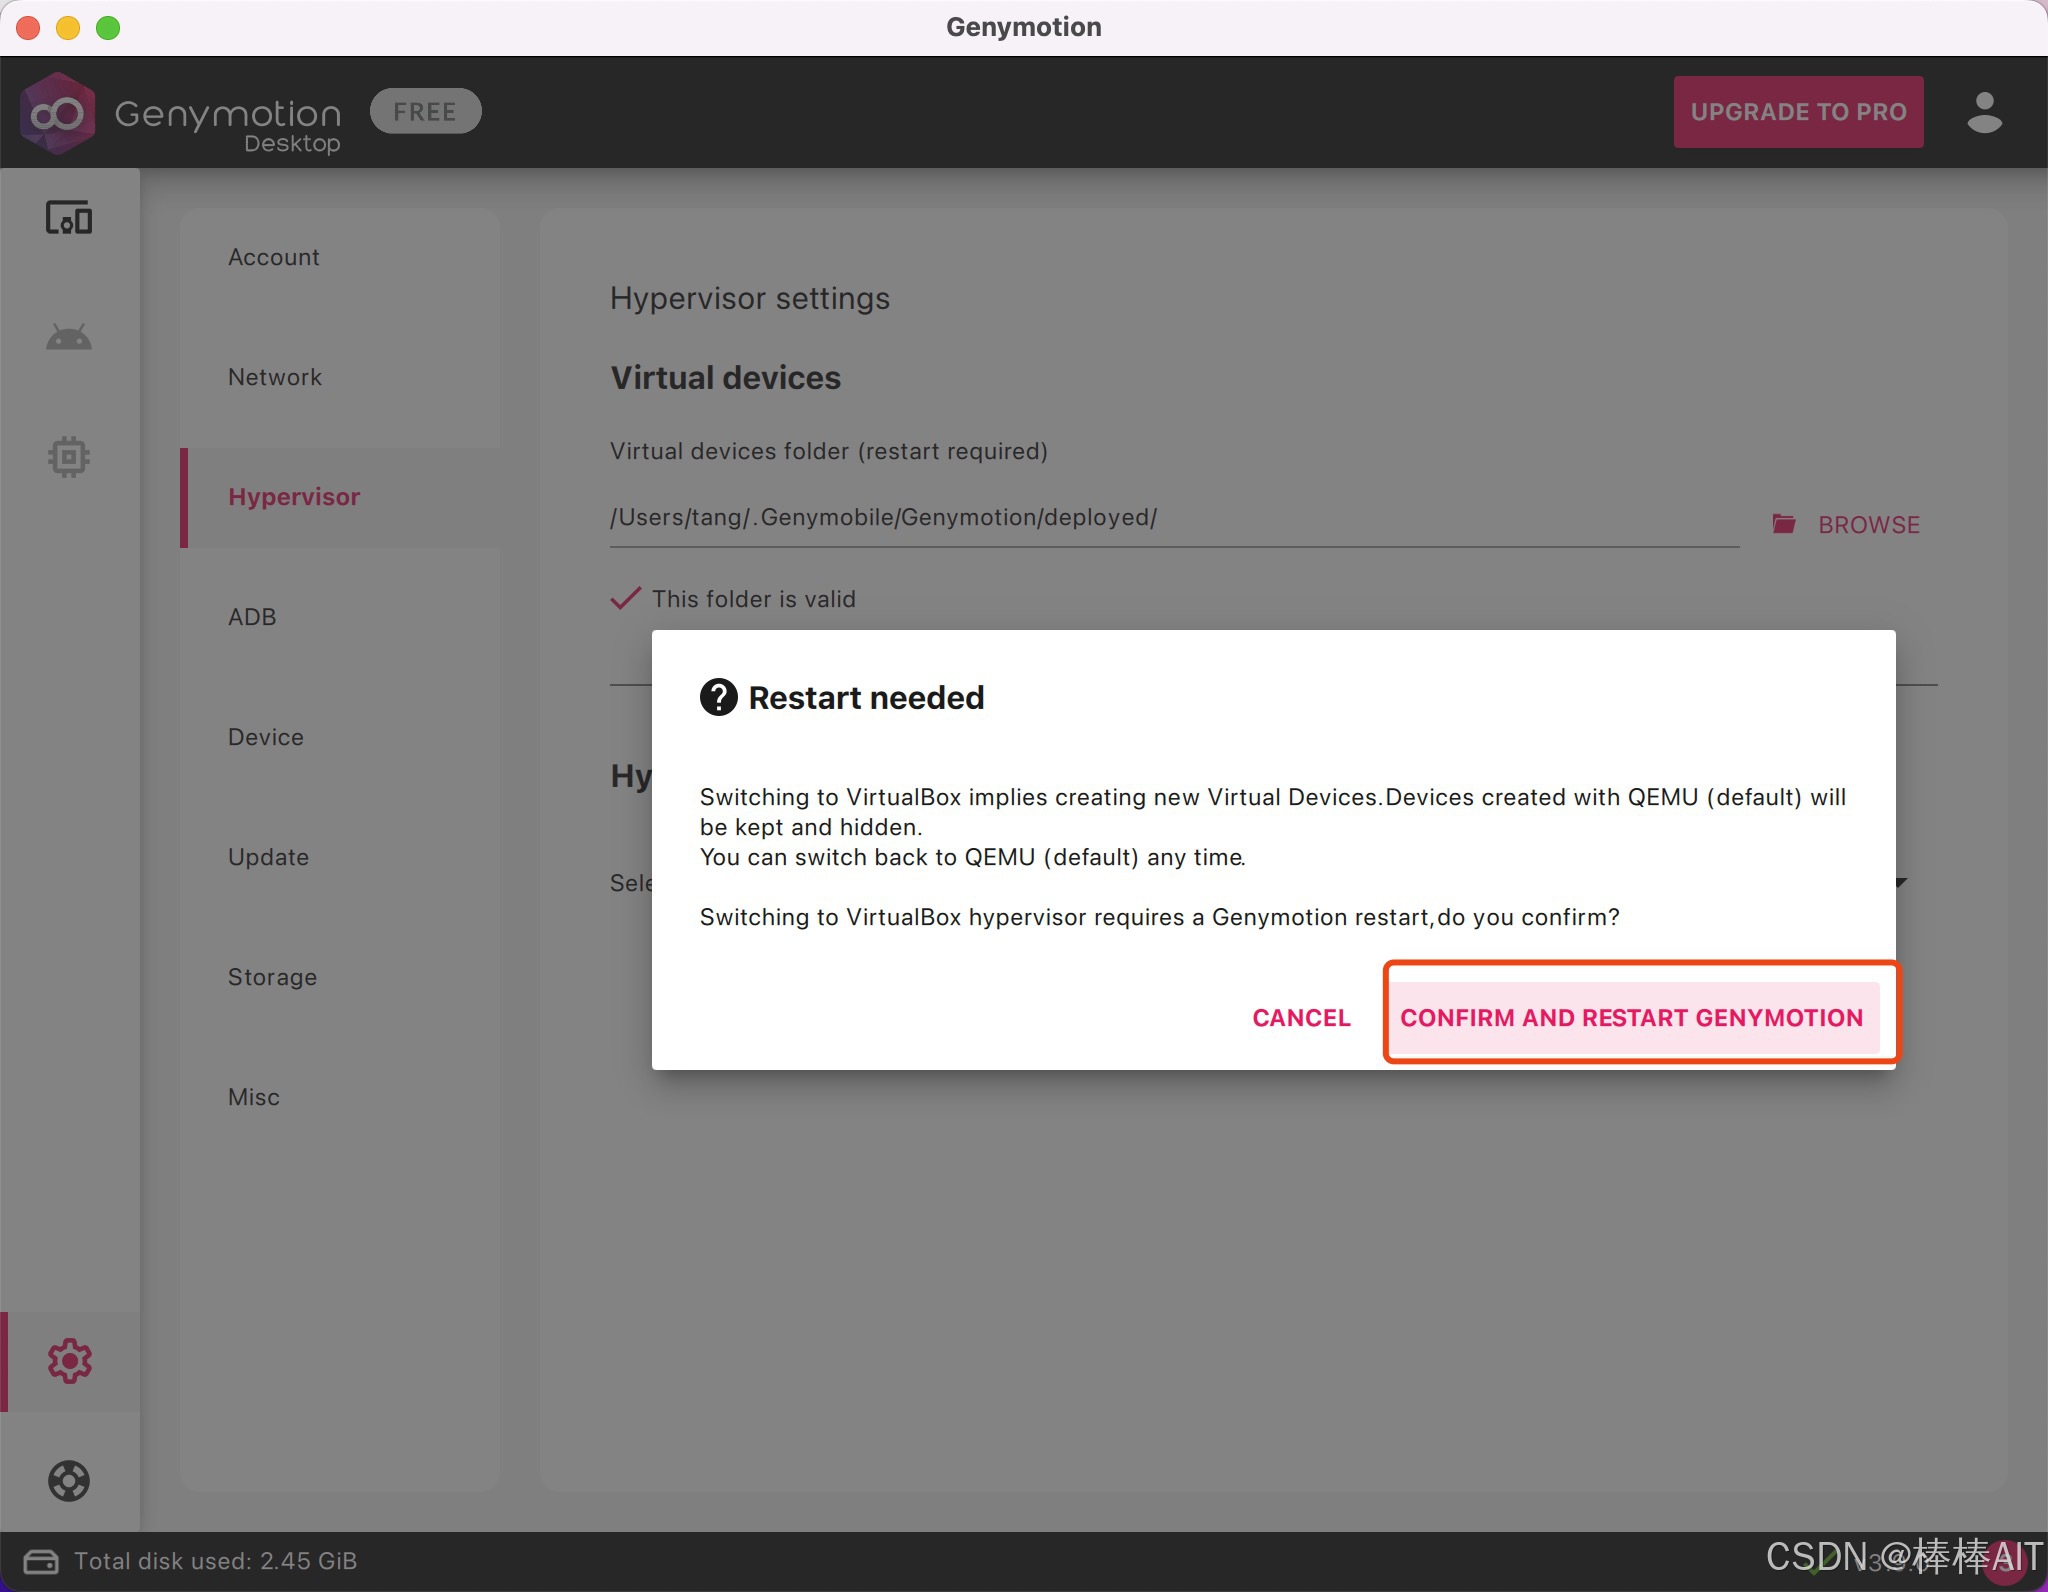Select Hypervisor settings tab
The image size is (2048, 1592).
point(340,497)
